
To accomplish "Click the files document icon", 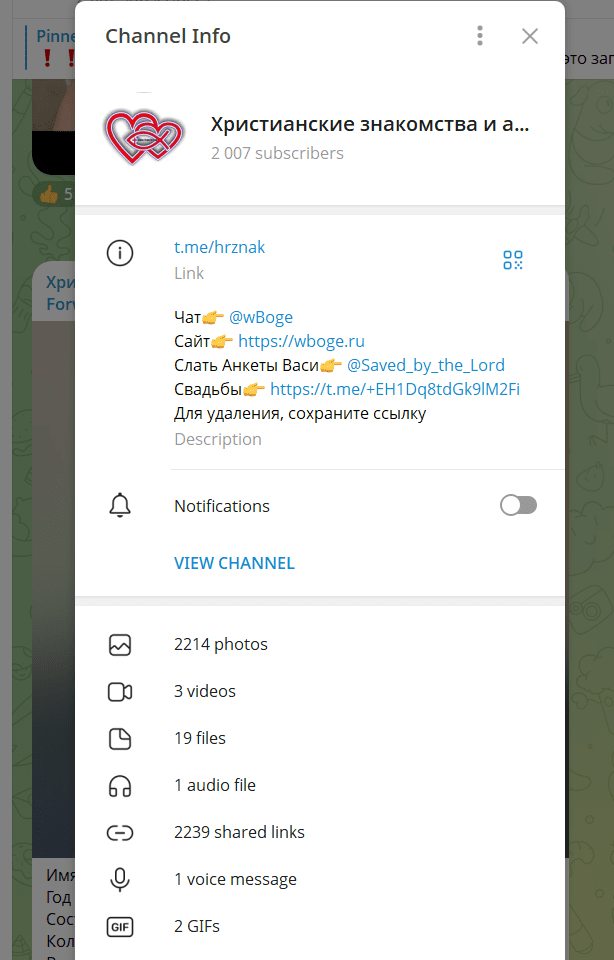I will click(120, 739).
